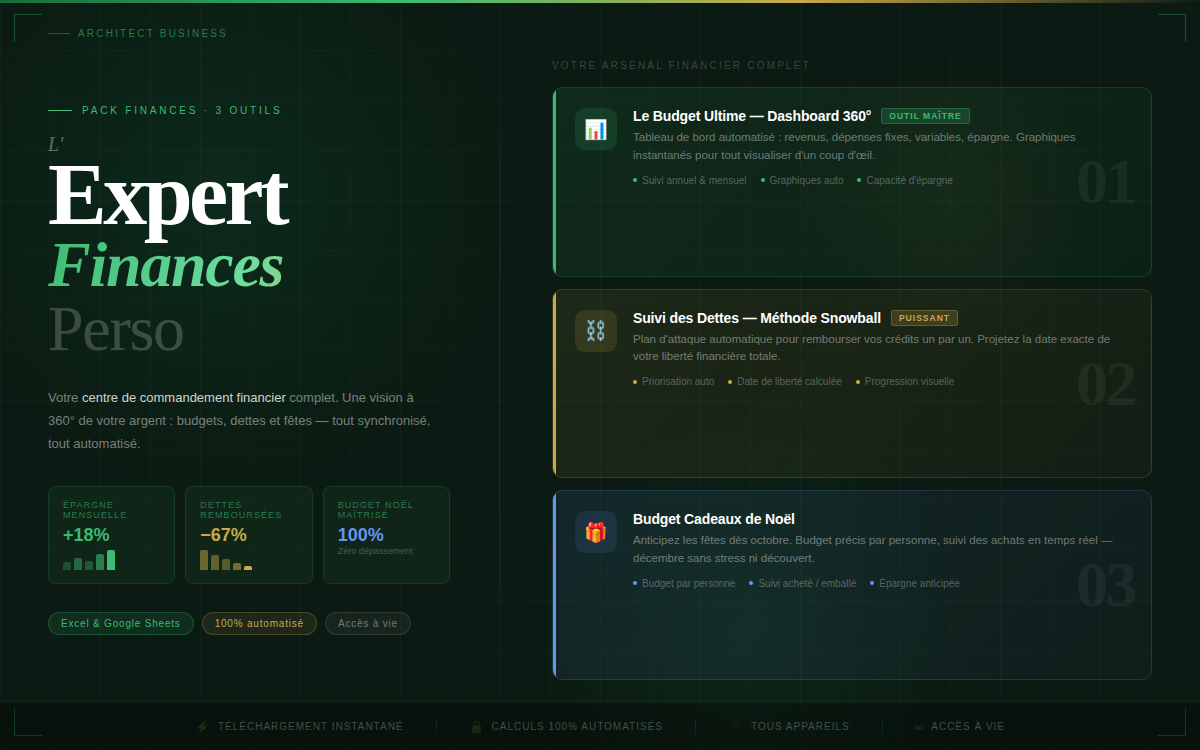Select the 100% automatisé pill

coord(259,624)
